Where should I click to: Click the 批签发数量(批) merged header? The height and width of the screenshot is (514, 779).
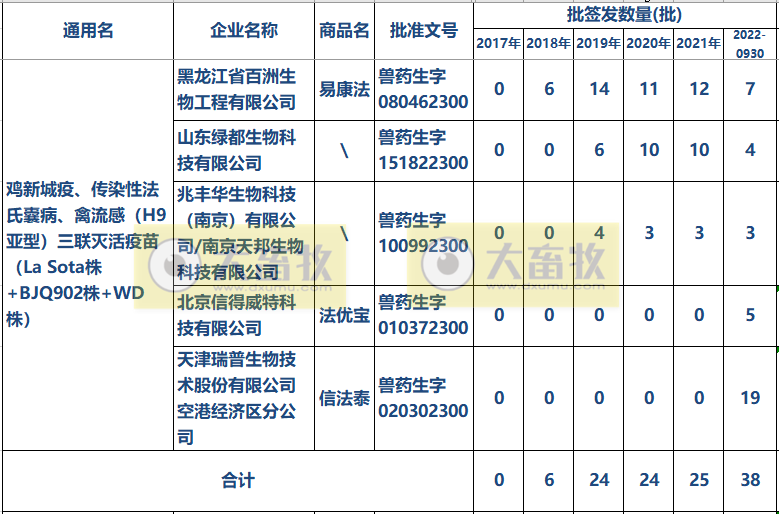pyautogui.click(x=624, y=15)
